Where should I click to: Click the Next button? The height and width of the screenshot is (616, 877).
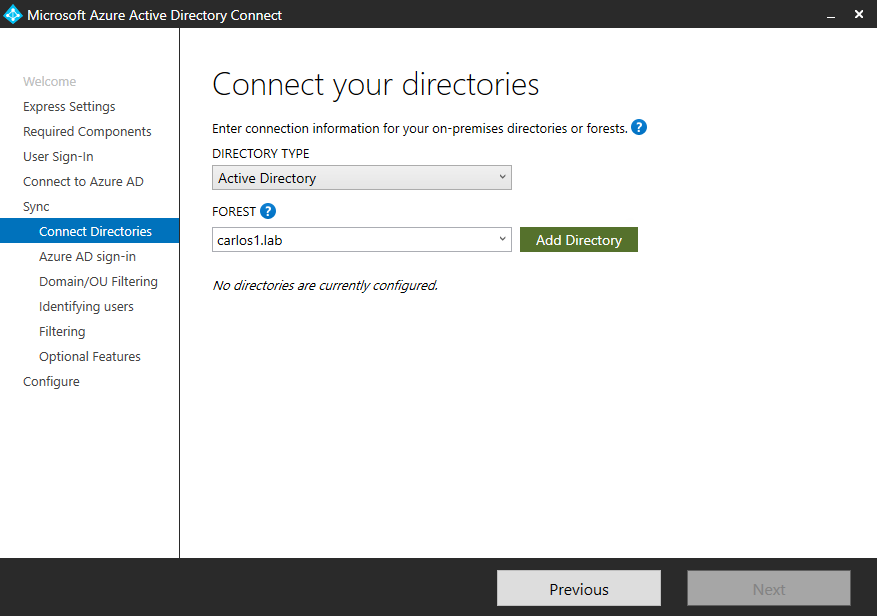tap(768, 589)
